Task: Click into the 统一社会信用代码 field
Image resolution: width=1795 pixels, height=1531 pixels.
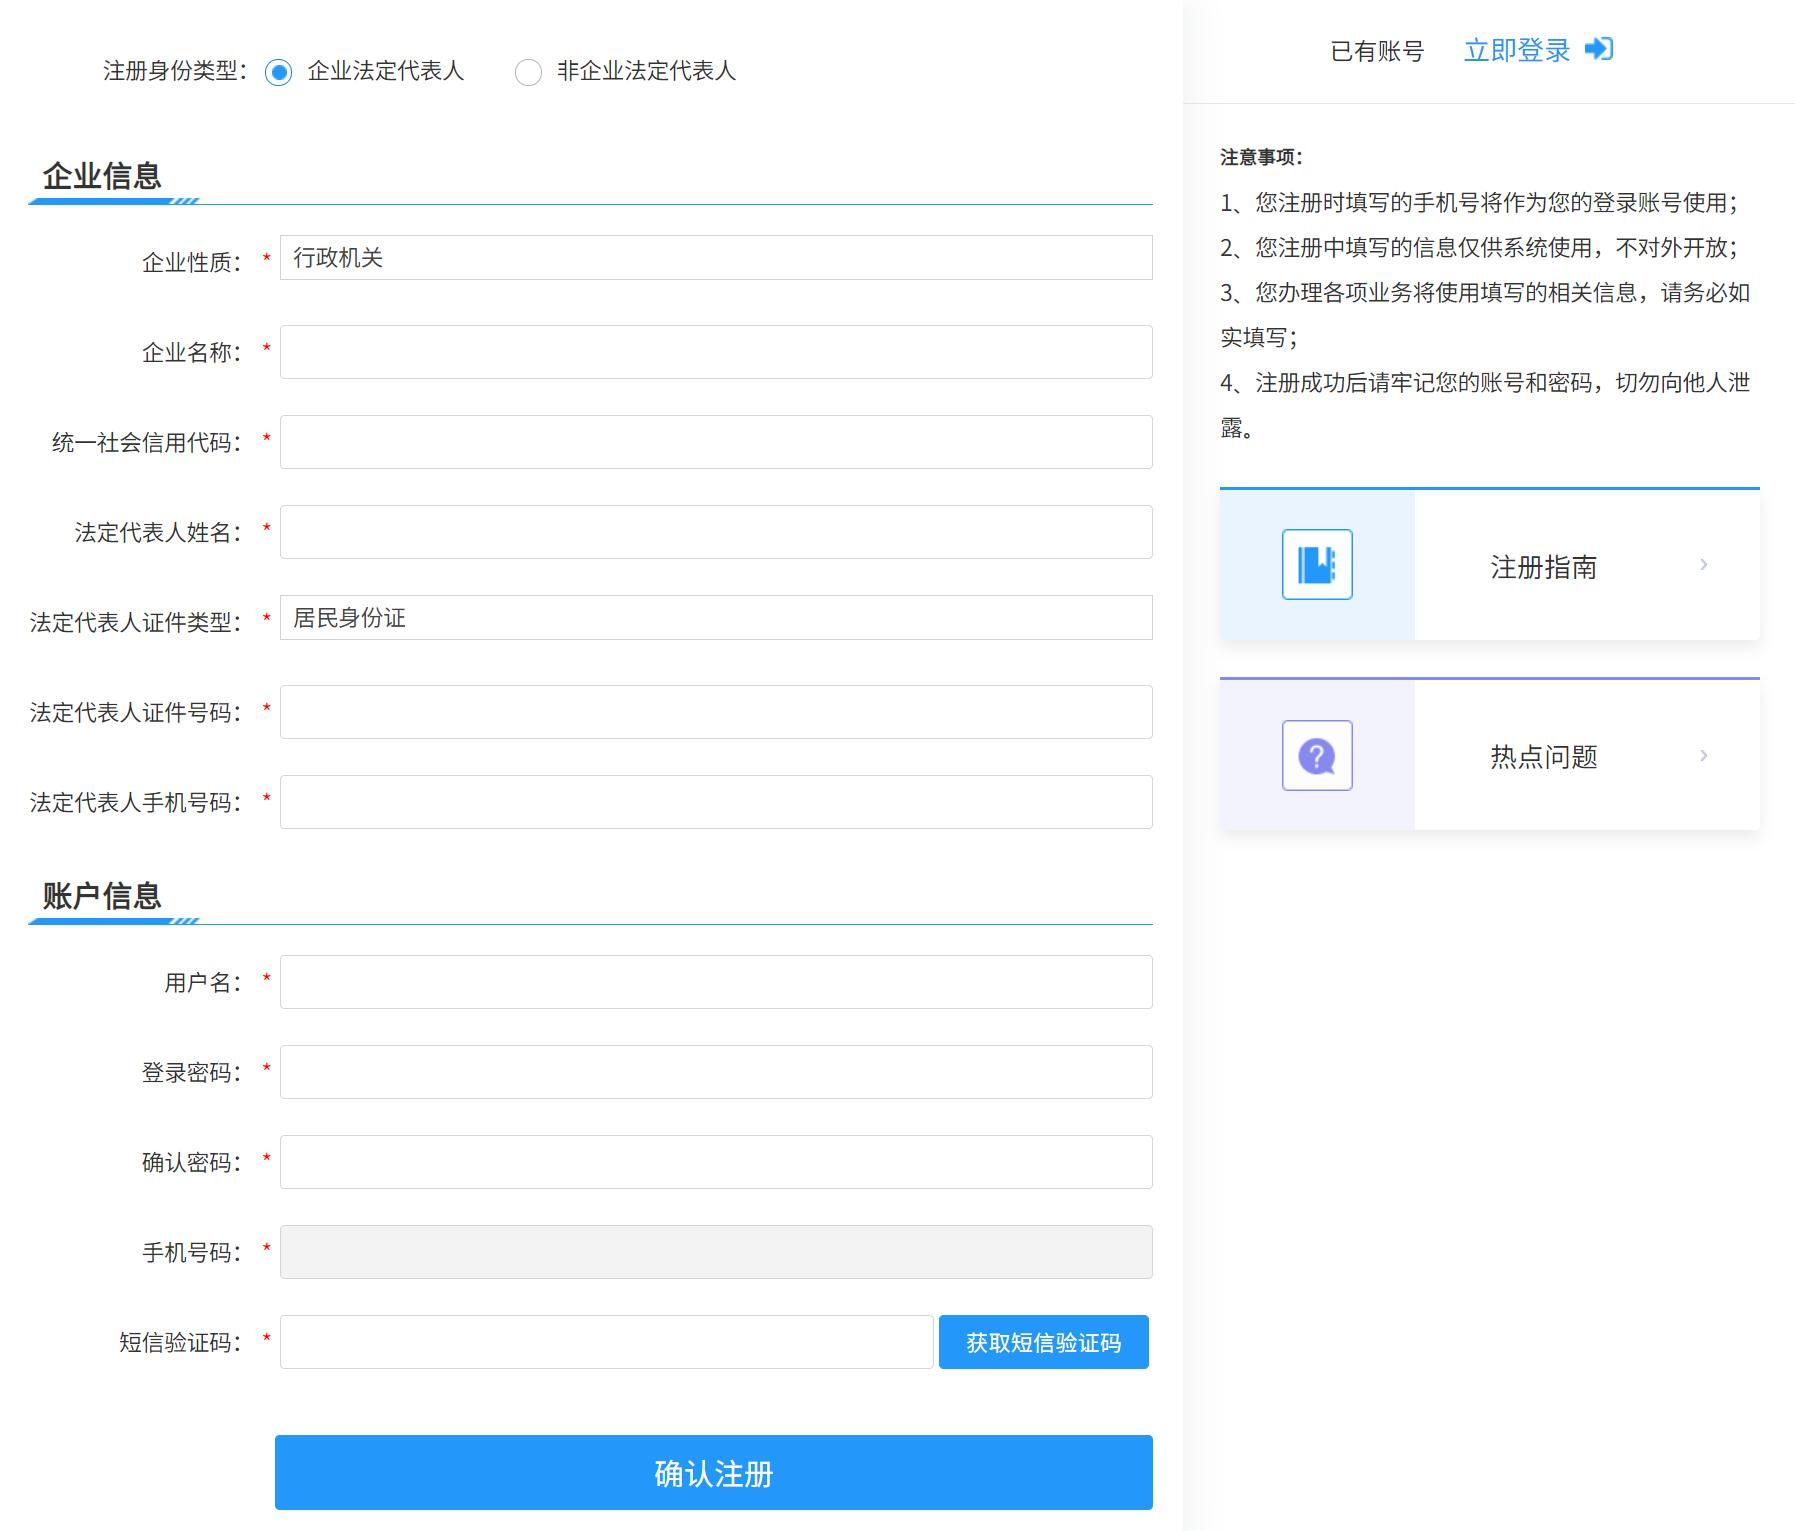Action: pos(716,442)
